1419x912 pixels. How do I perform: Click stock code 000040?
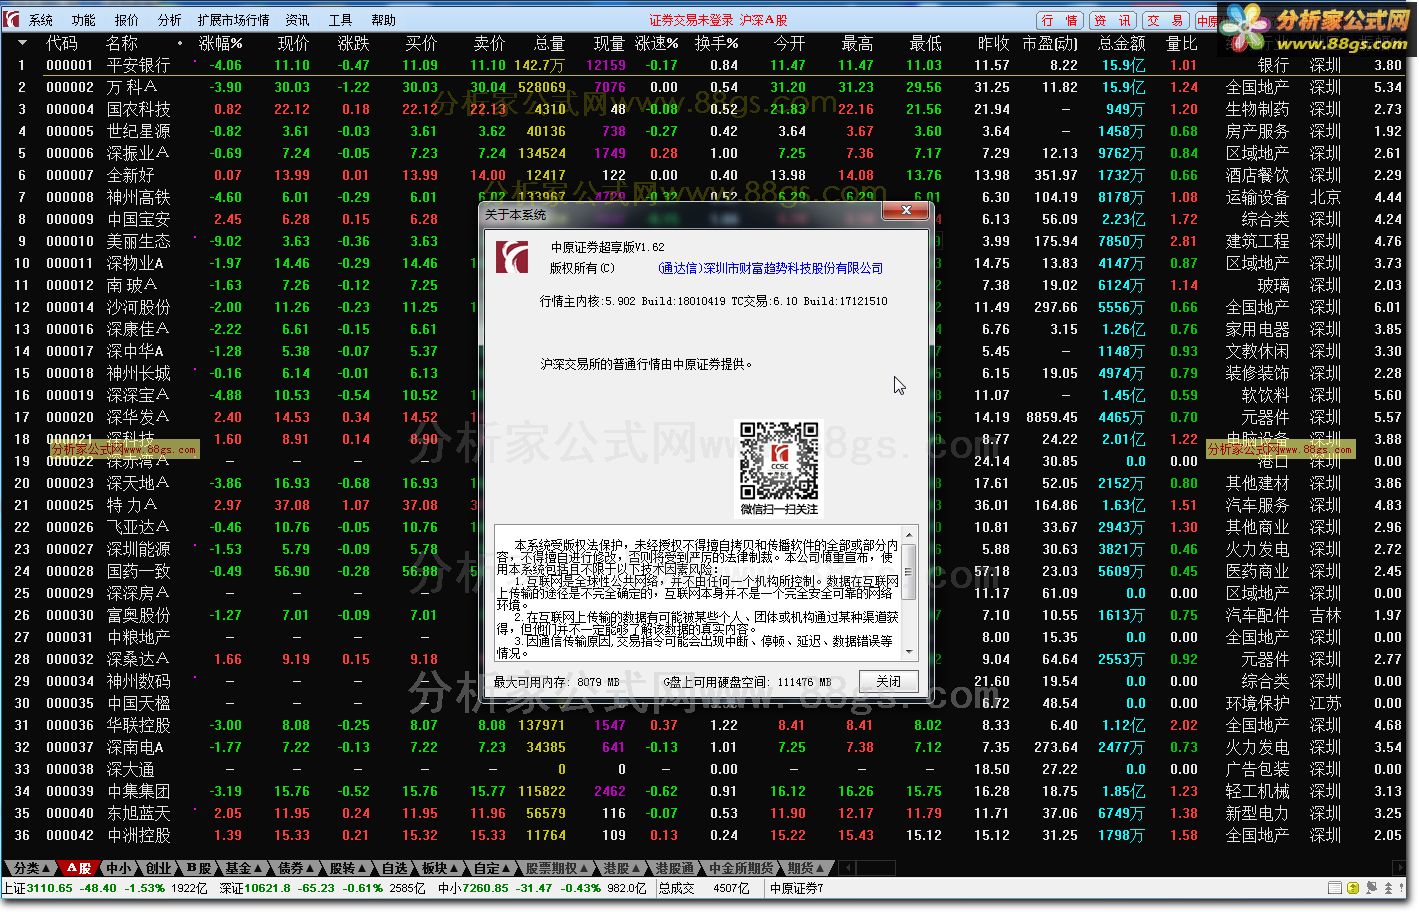70,813
